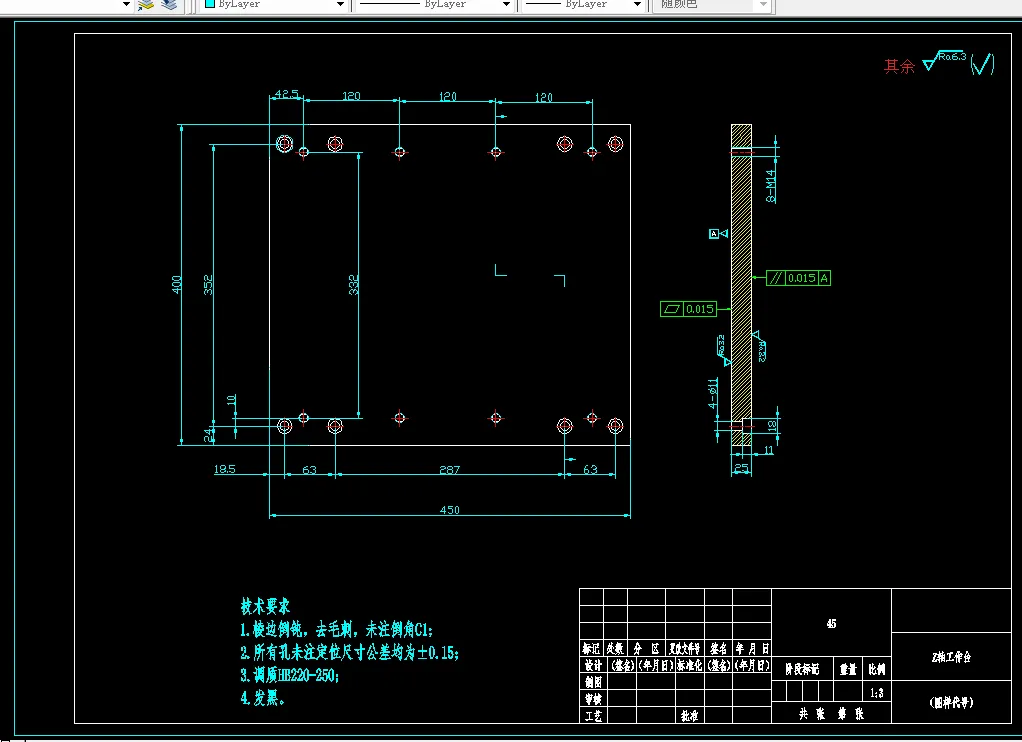This screenshot has height=742, width=1022.
Task: Select technical note 3 HB220-250
Action: click(289, 675)
